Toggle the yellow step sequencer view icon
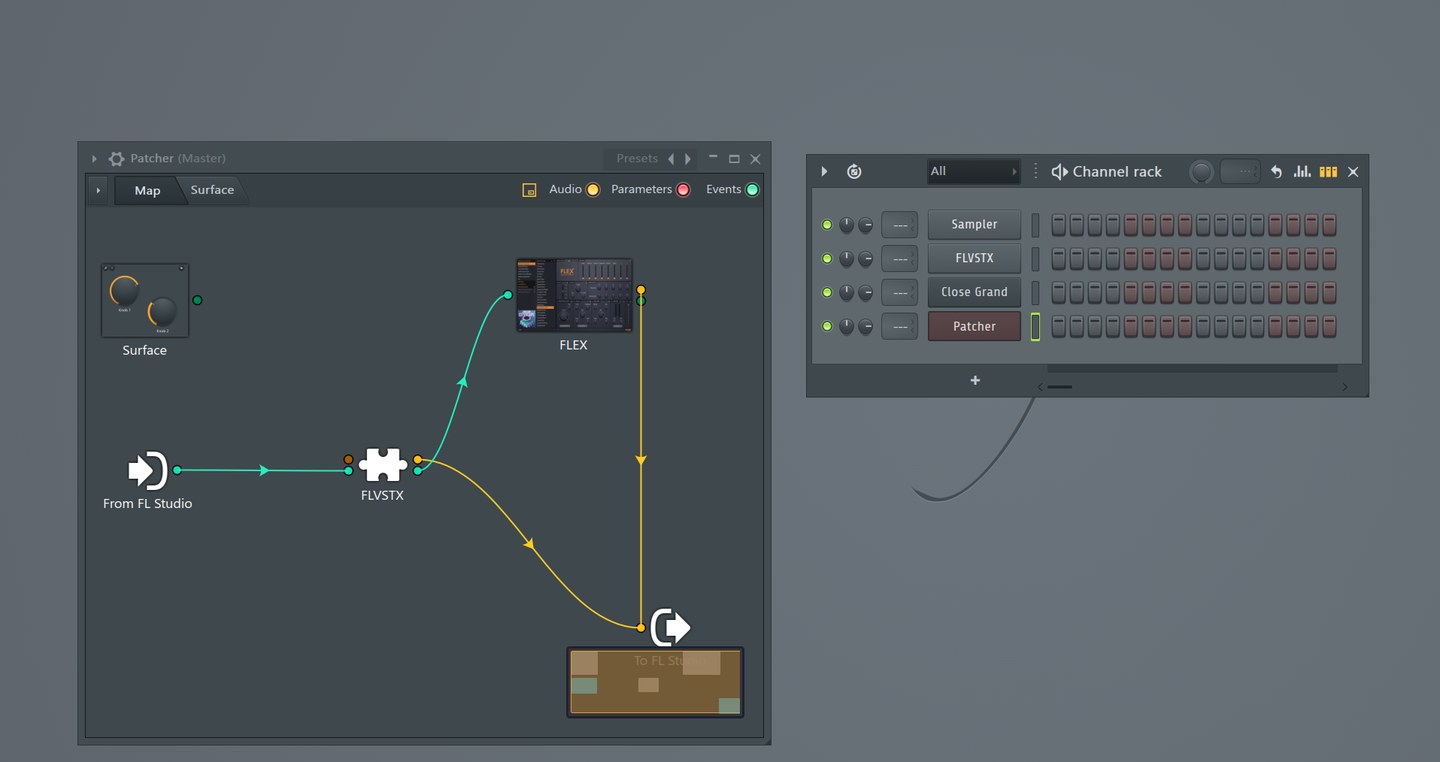Image resolution: width=1440 pixels, height=762 pixels. (x=1328, y=172)
